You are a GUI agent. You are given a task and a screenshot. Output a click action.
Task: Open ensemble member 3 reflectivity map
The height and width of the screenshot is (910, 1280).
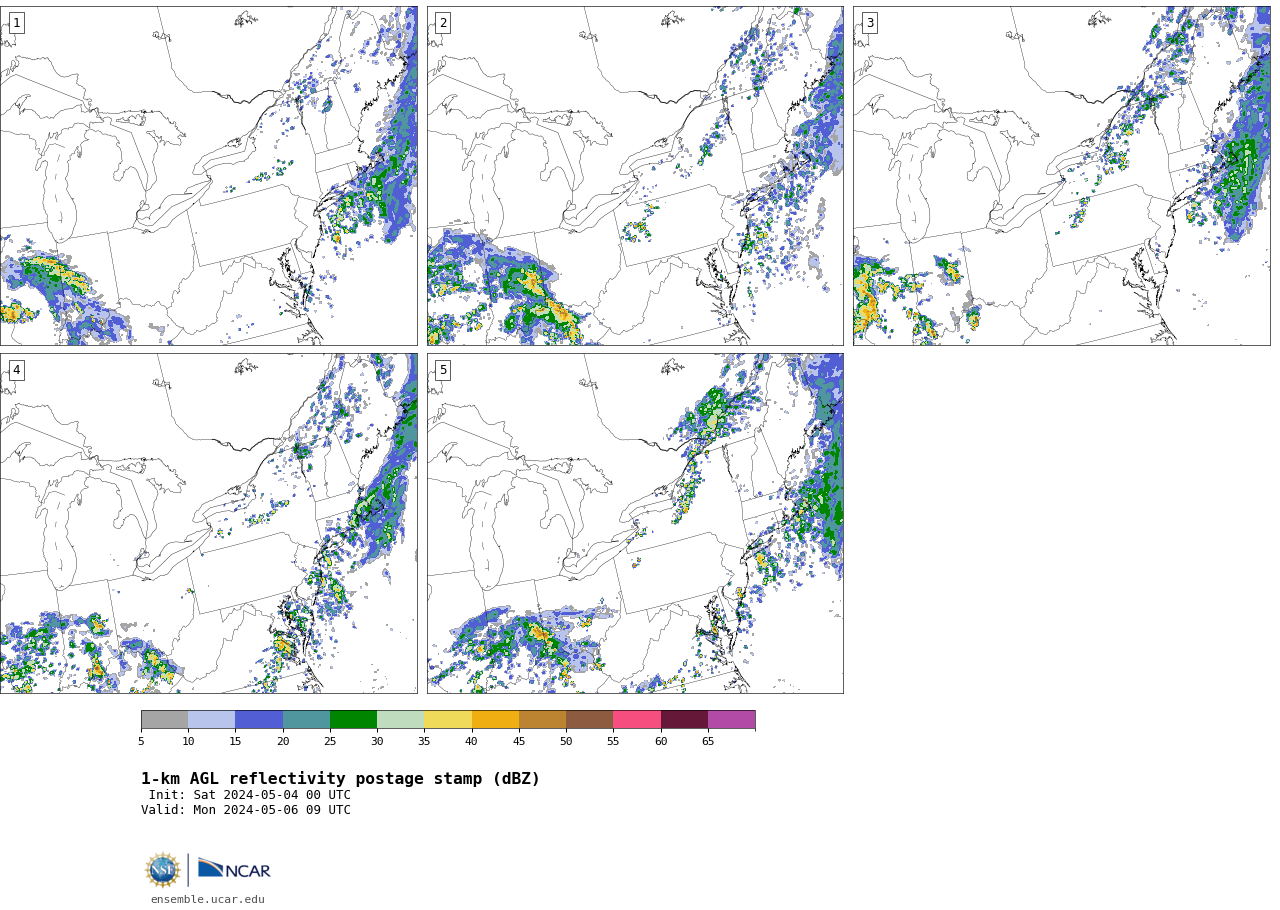[1062, 176]
